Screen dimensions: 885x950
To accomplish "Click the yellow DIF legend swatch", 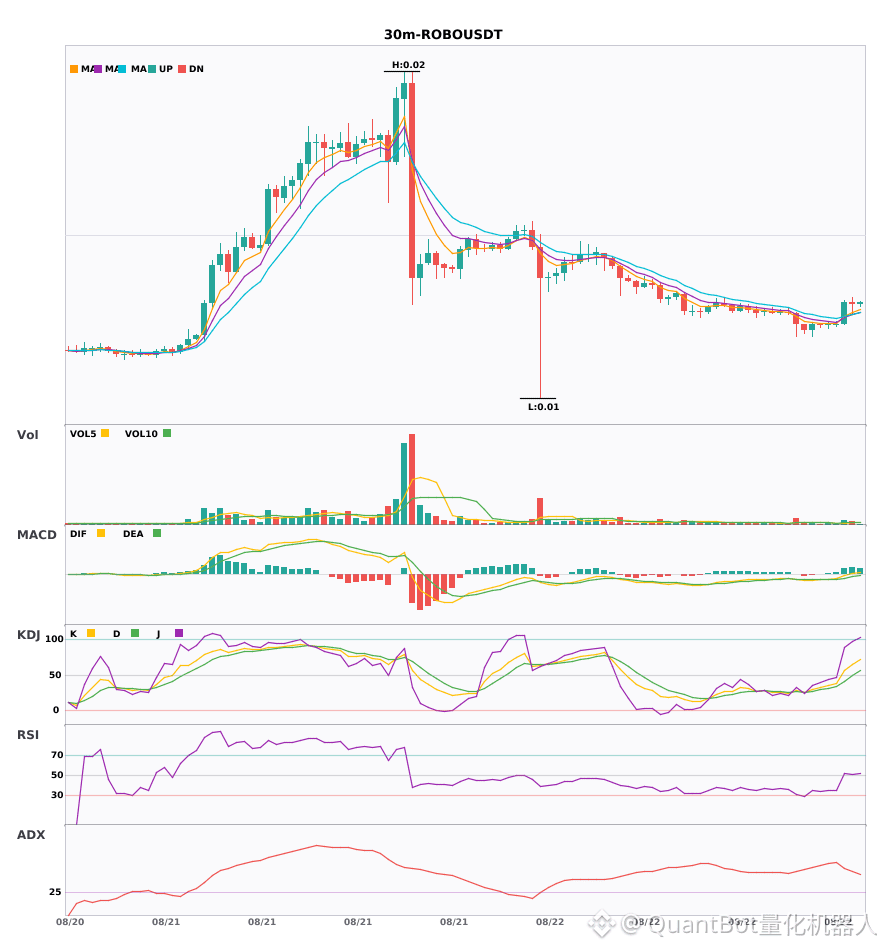I will tap(101, 533).
